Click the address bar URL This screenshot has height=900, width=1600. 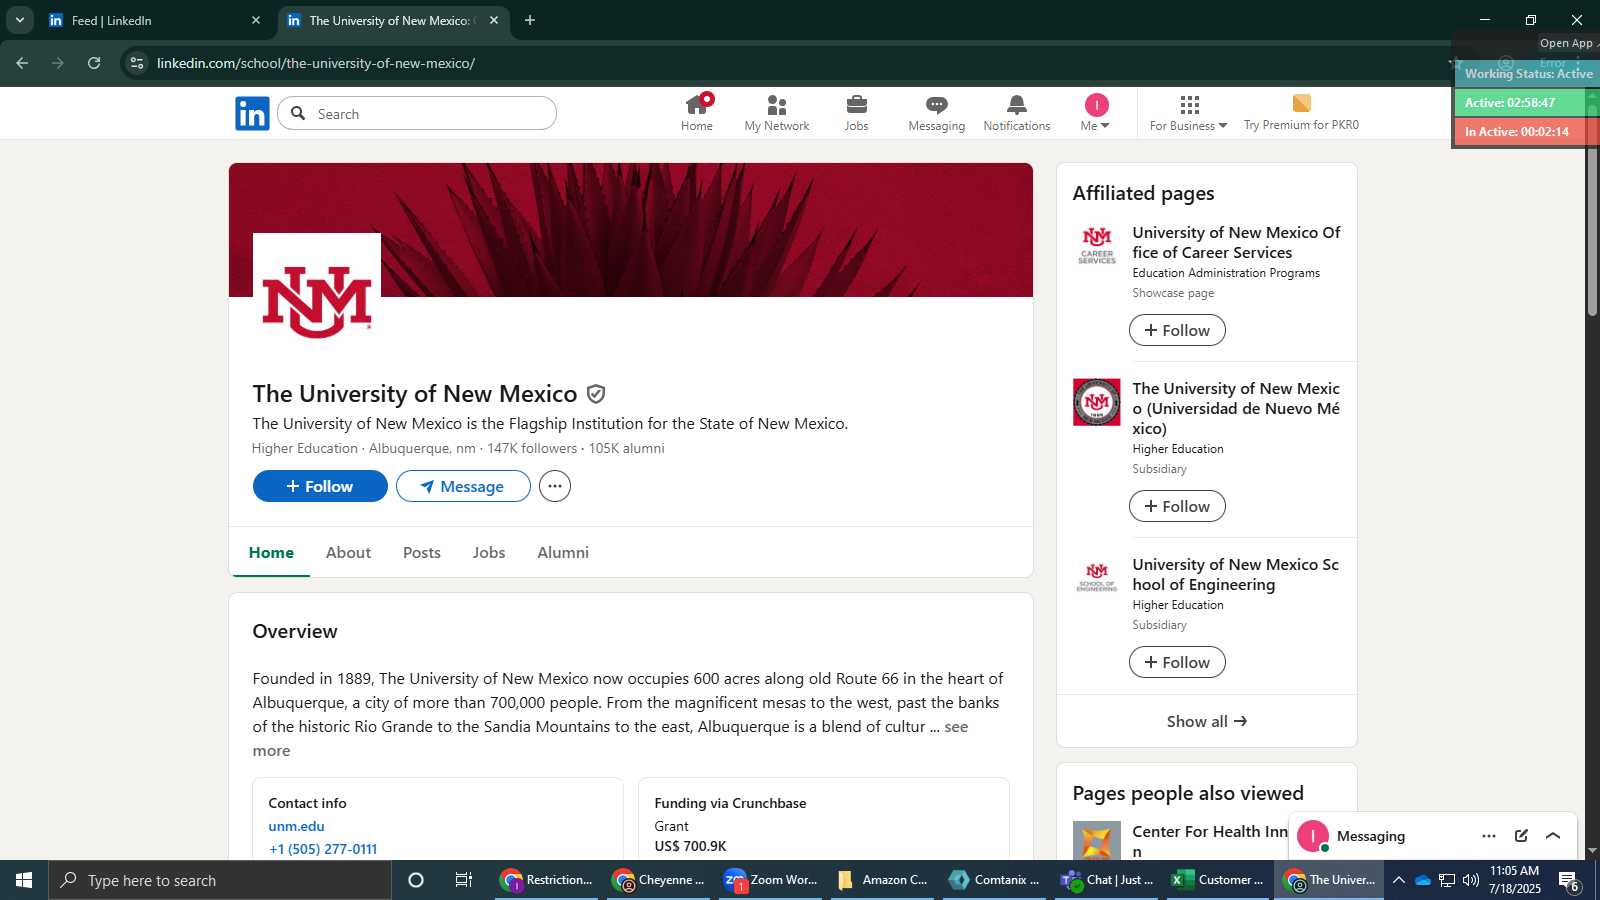tap(316, 63)
